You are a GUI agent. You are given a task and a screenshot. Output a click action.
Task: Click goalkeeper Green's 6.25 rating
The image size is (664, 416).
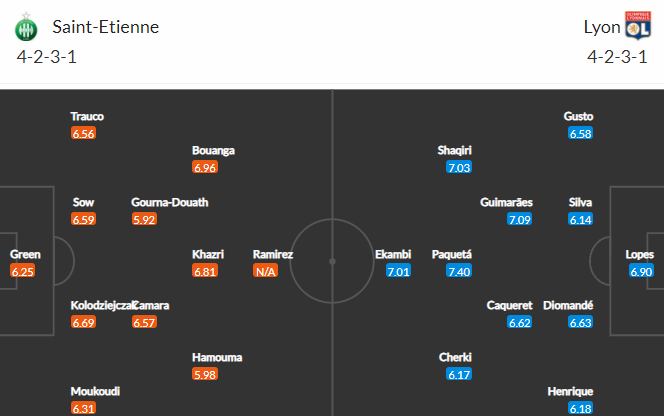click(x=22, y=271)
